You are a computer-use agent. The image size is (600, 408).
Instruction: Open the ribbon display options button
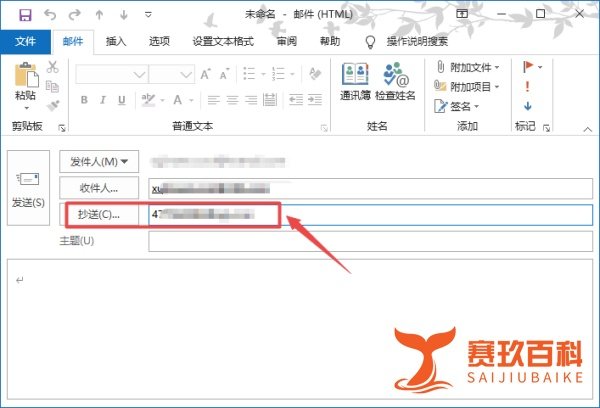462,14
